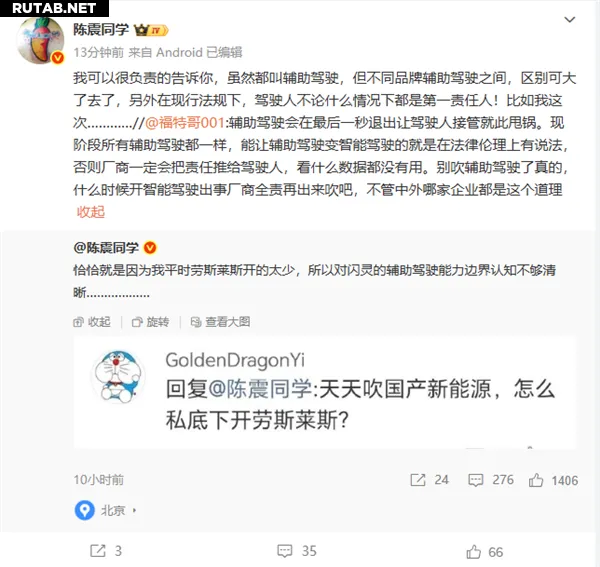
Task: Open the quoted @陈震同学 author link
Action: pos(106,248)
